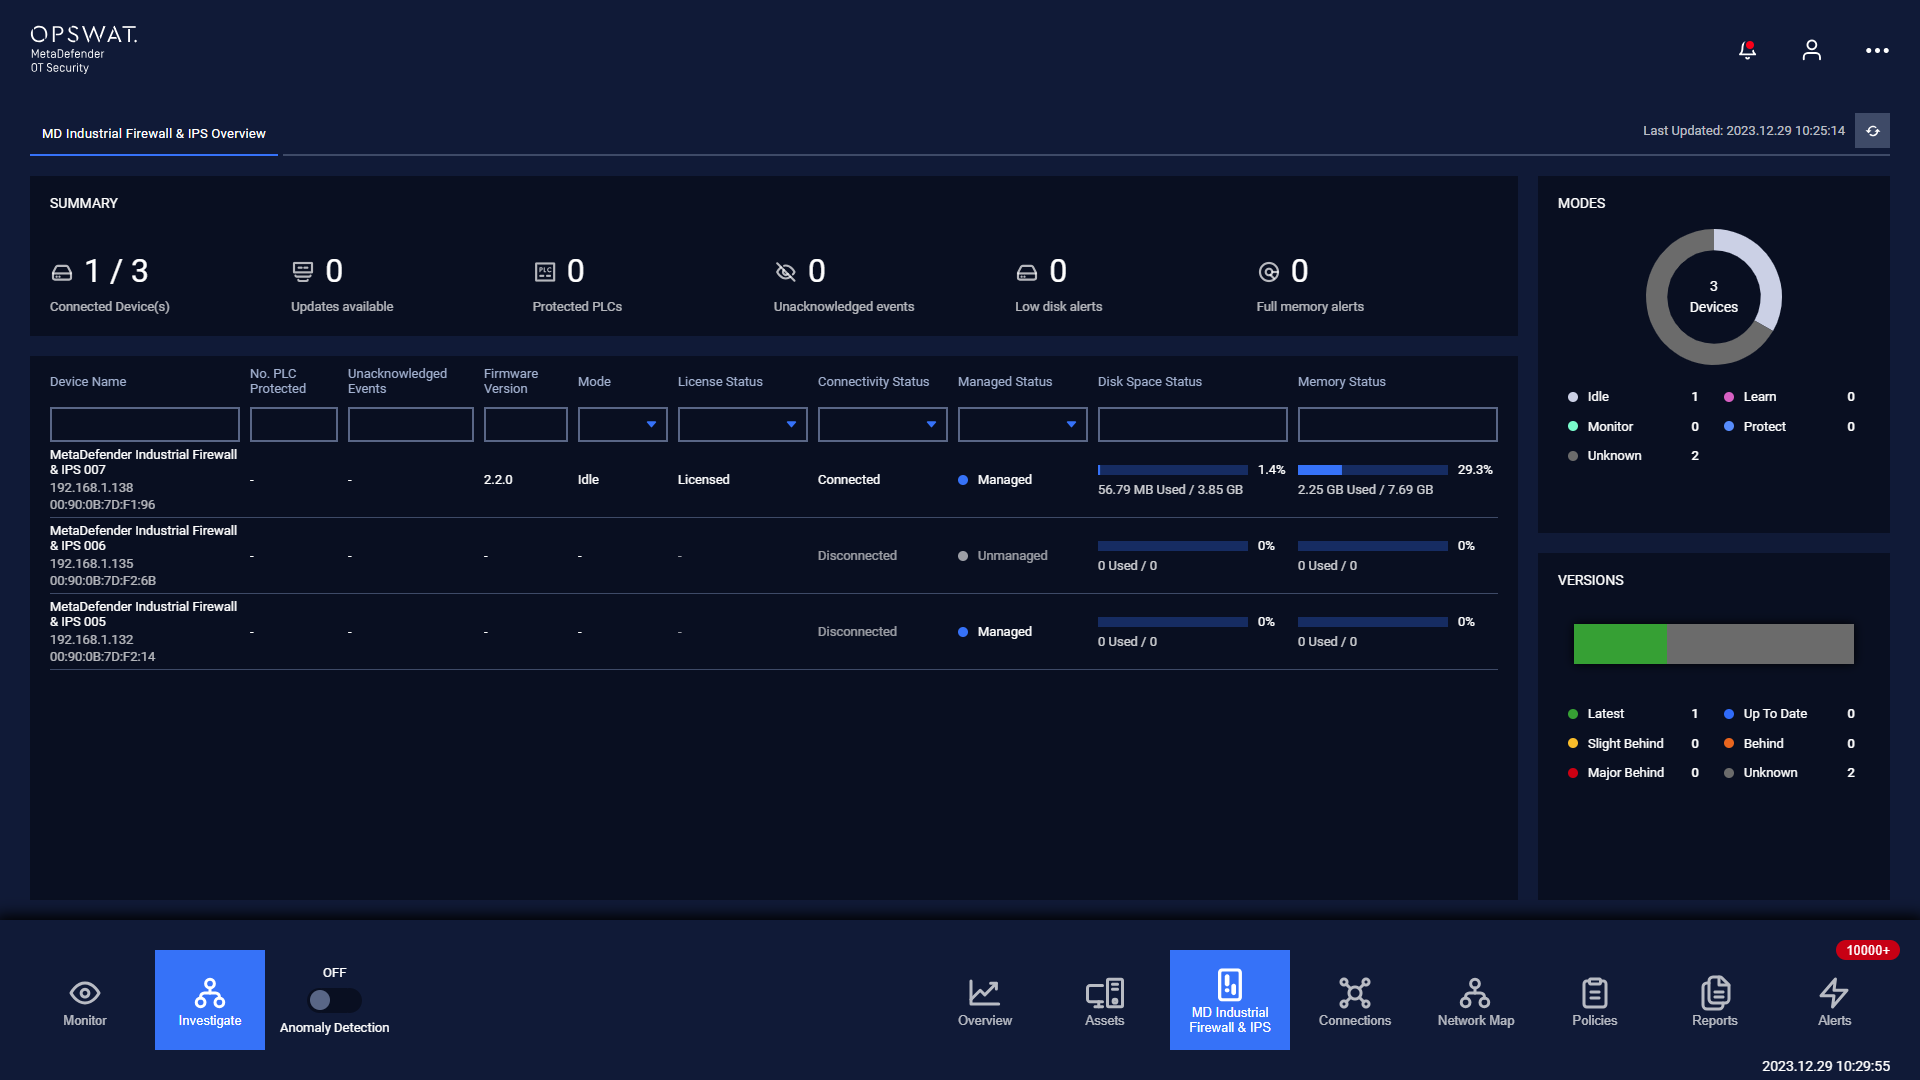
Task: Open the notifications bell icon
Action: tap(1747, 50)
